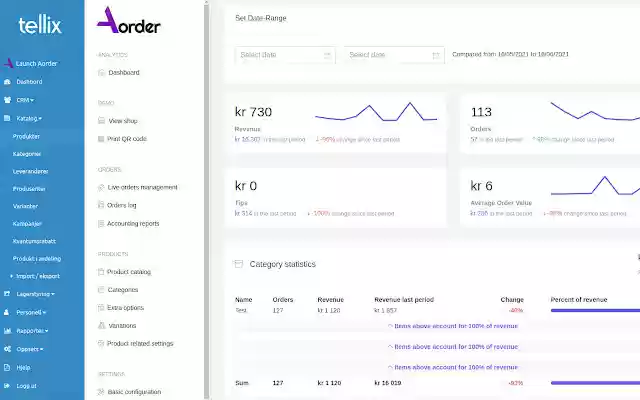Open the Hjelp link
Image resolution: width=640 pixels, height=400 pixels.
(x=23, y=367)
